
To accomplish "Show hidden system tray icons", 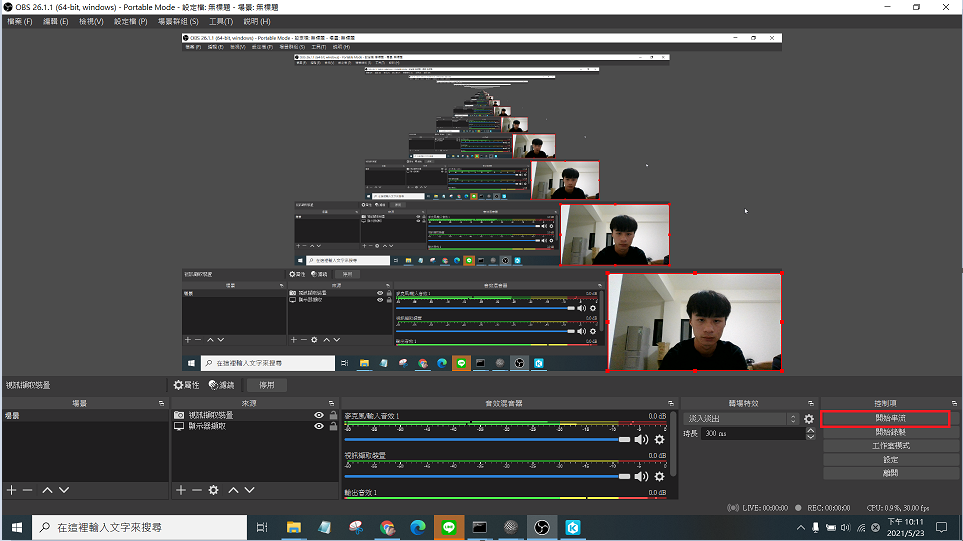I will (x=800, y=527).
